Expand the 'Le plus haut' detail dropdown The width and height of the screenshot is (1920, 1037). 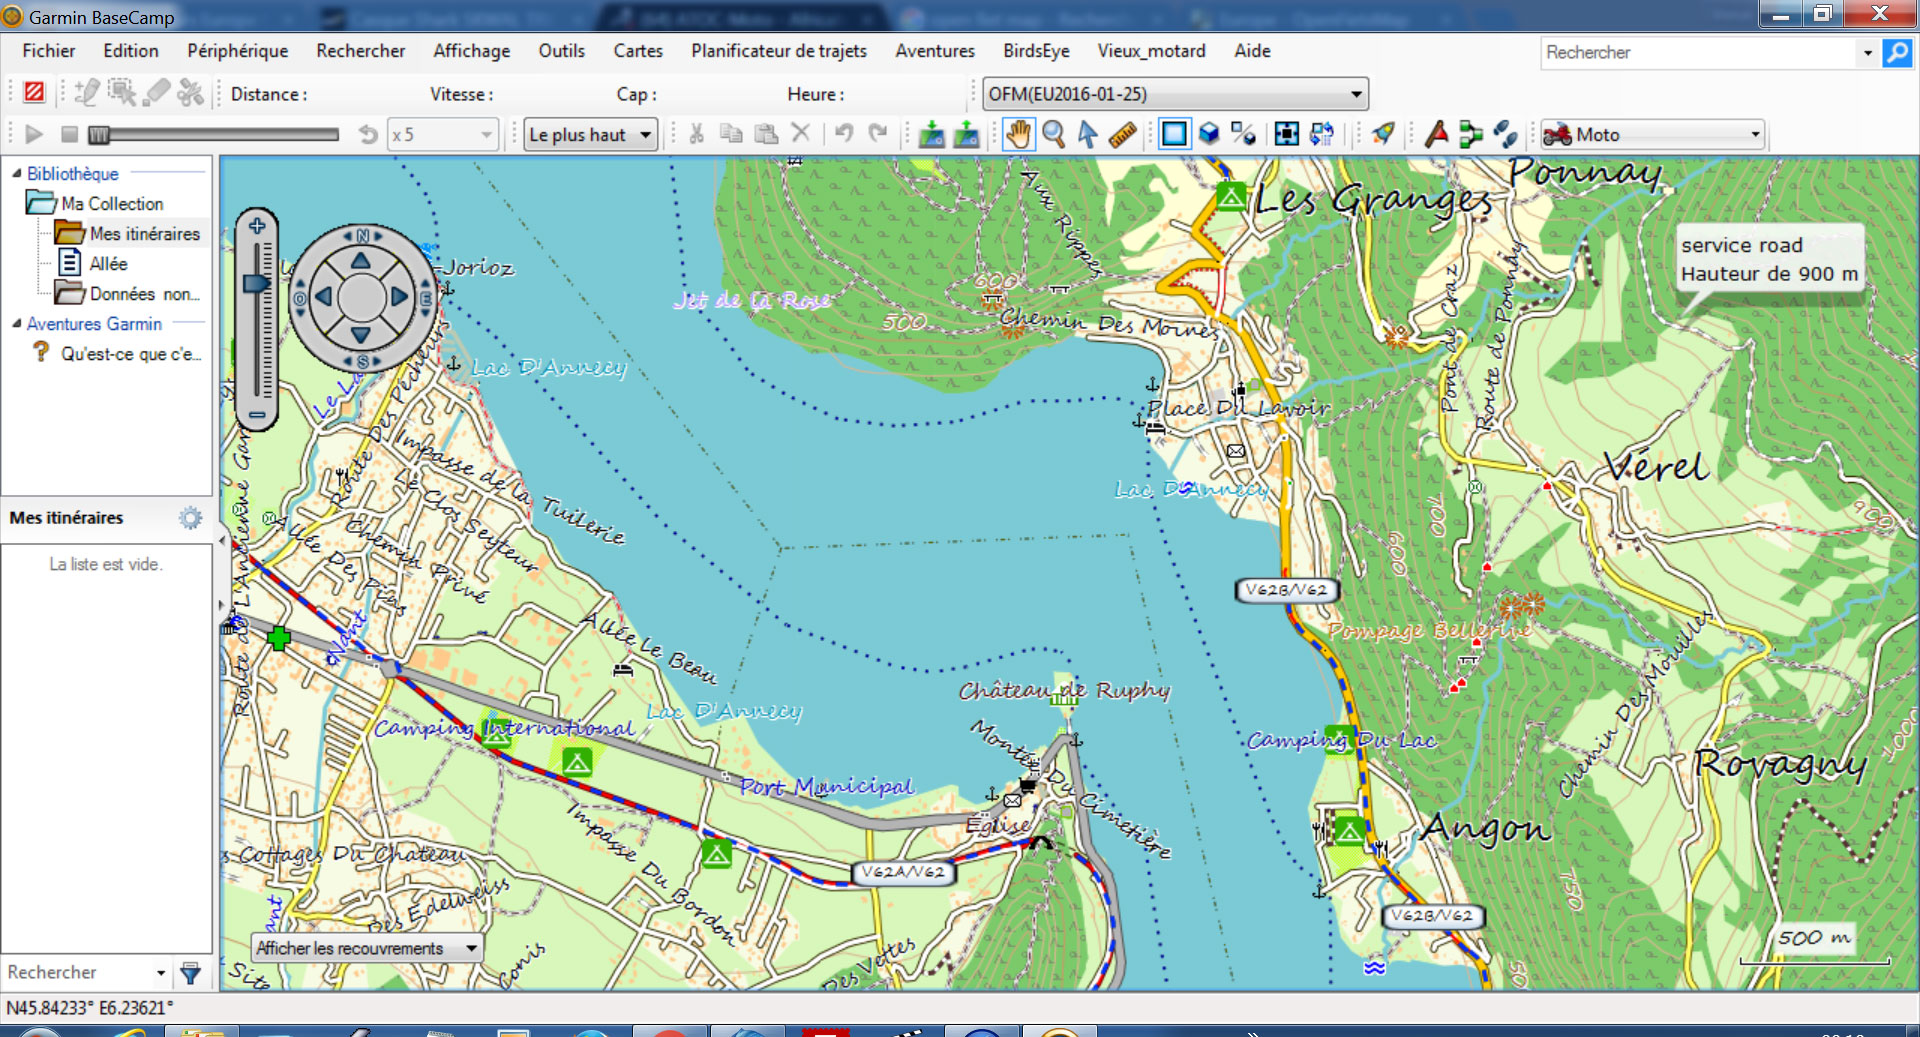coord(645,134)
